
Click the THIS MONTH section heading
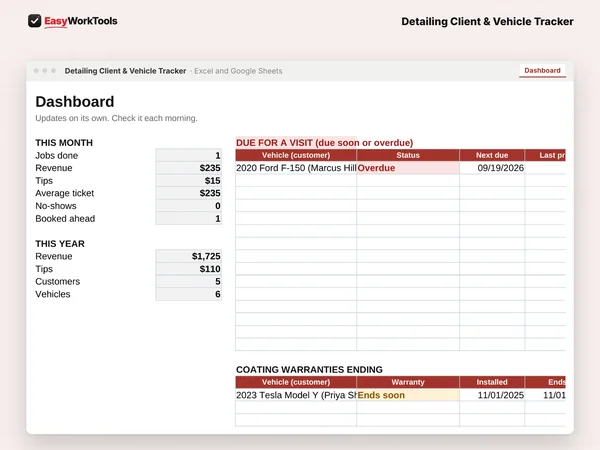tap(64, 143)
